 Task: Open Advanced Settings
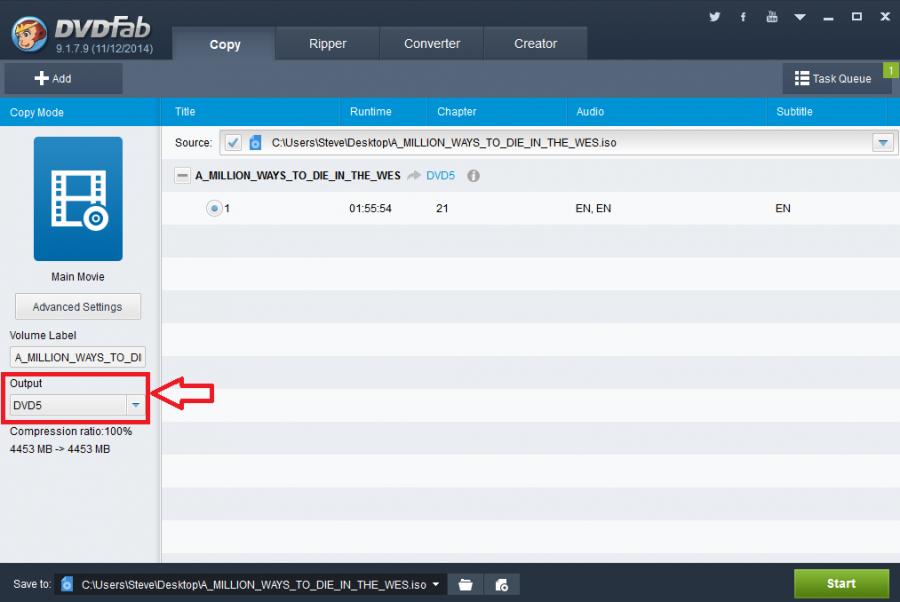pos(77,307)
